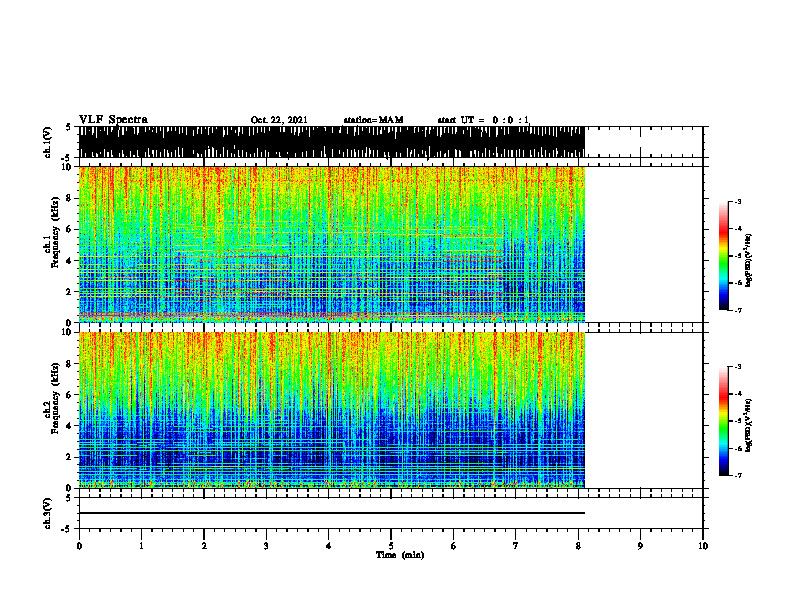Click time axis tick label "3"
The image size is (792, 612).
(266, 546)
